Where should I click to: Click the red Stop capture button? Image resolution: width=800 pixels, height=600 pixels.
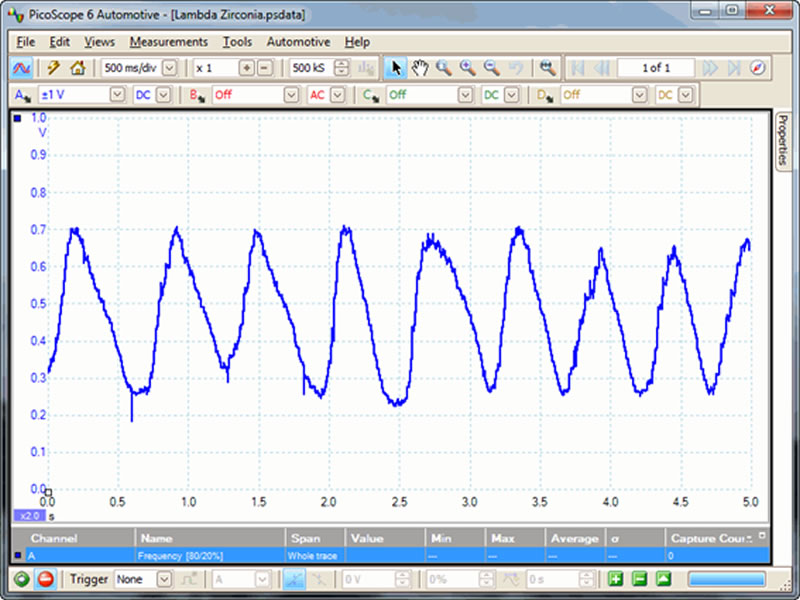[x=45, y=579]
